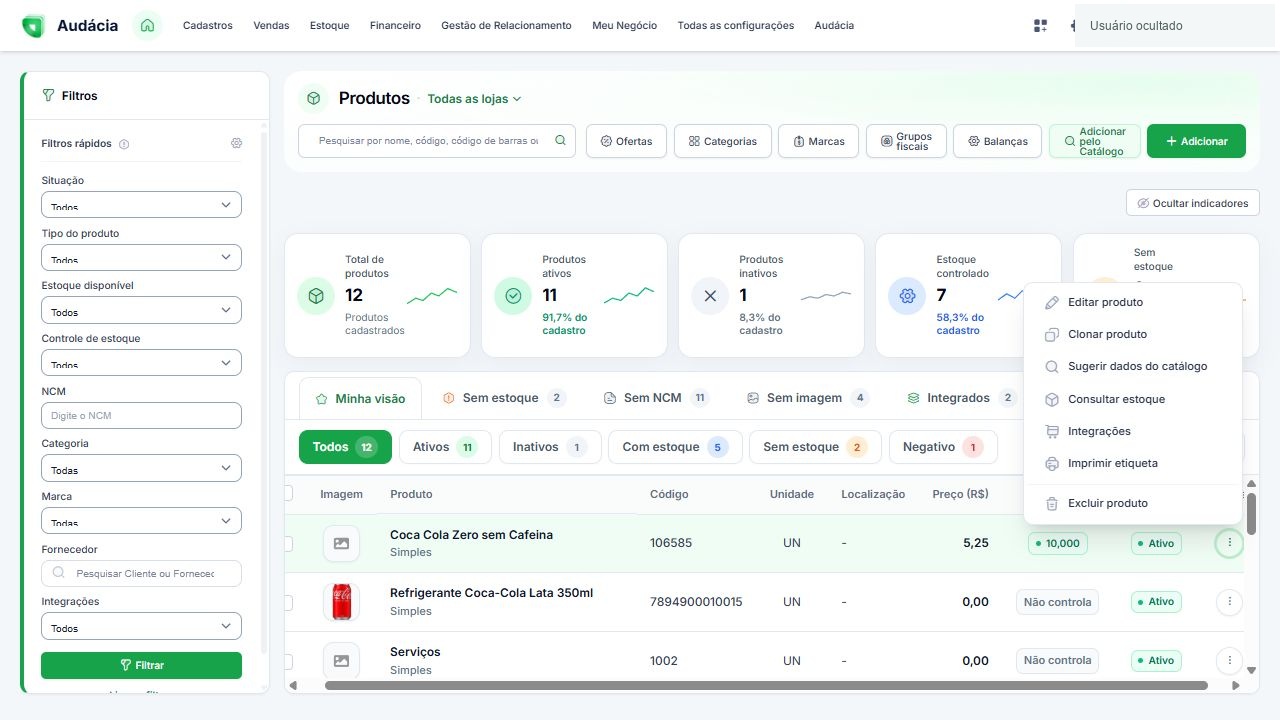
Task: Click Adicionar pelo Catálogo button
Action: (1095, 141)
